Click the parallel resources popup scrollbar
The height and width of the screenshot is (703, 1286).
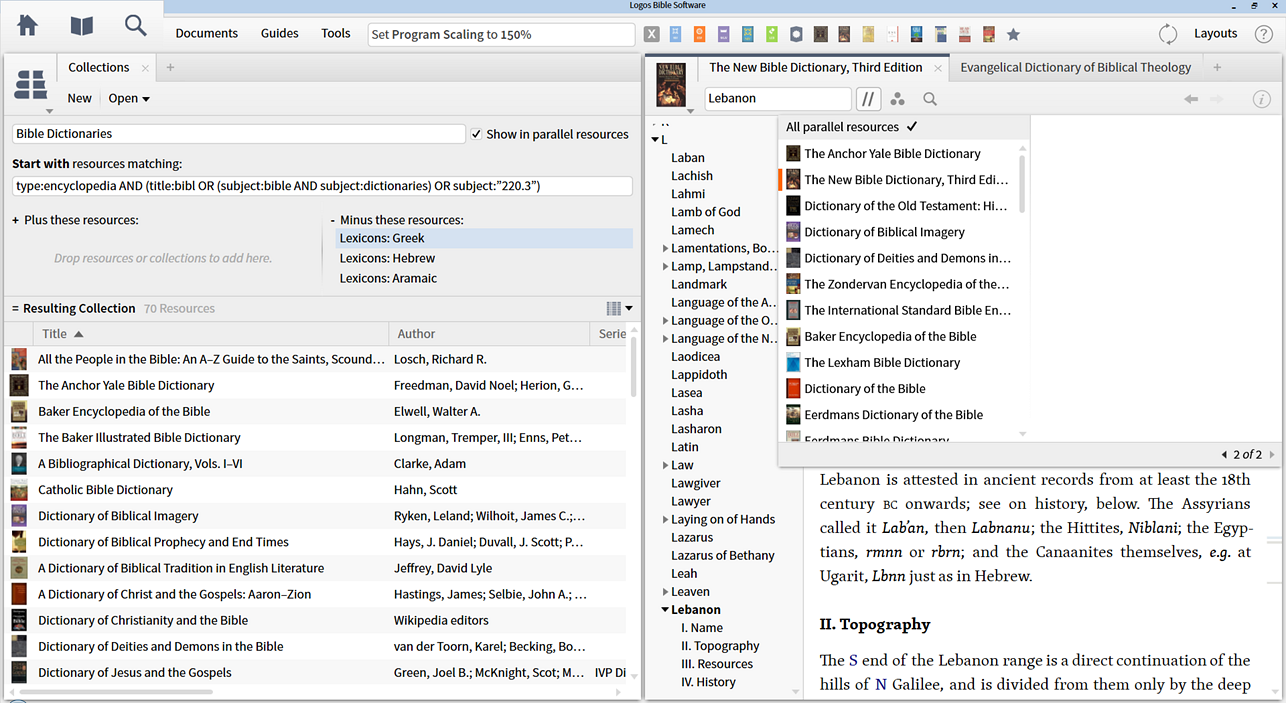click(x=1022, y=183)
